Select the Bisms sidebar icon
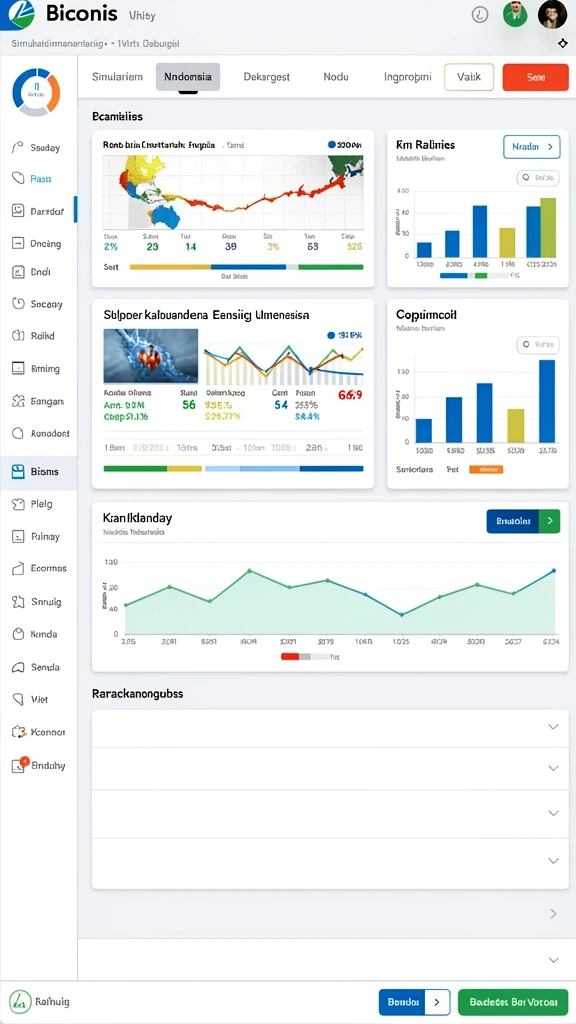Viewport: 576px width, 1024px height. pos(18,472)
